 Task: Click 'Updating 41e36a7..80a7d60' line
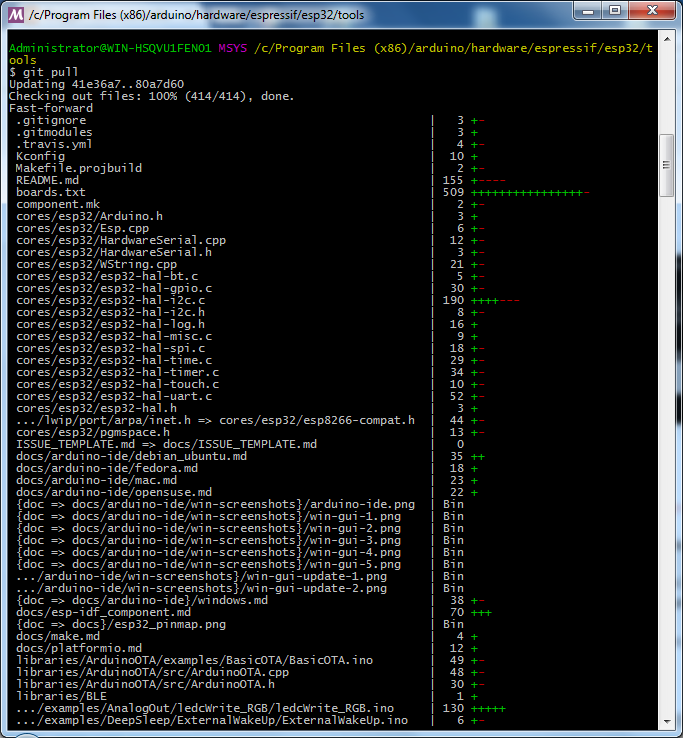[96, 84]
